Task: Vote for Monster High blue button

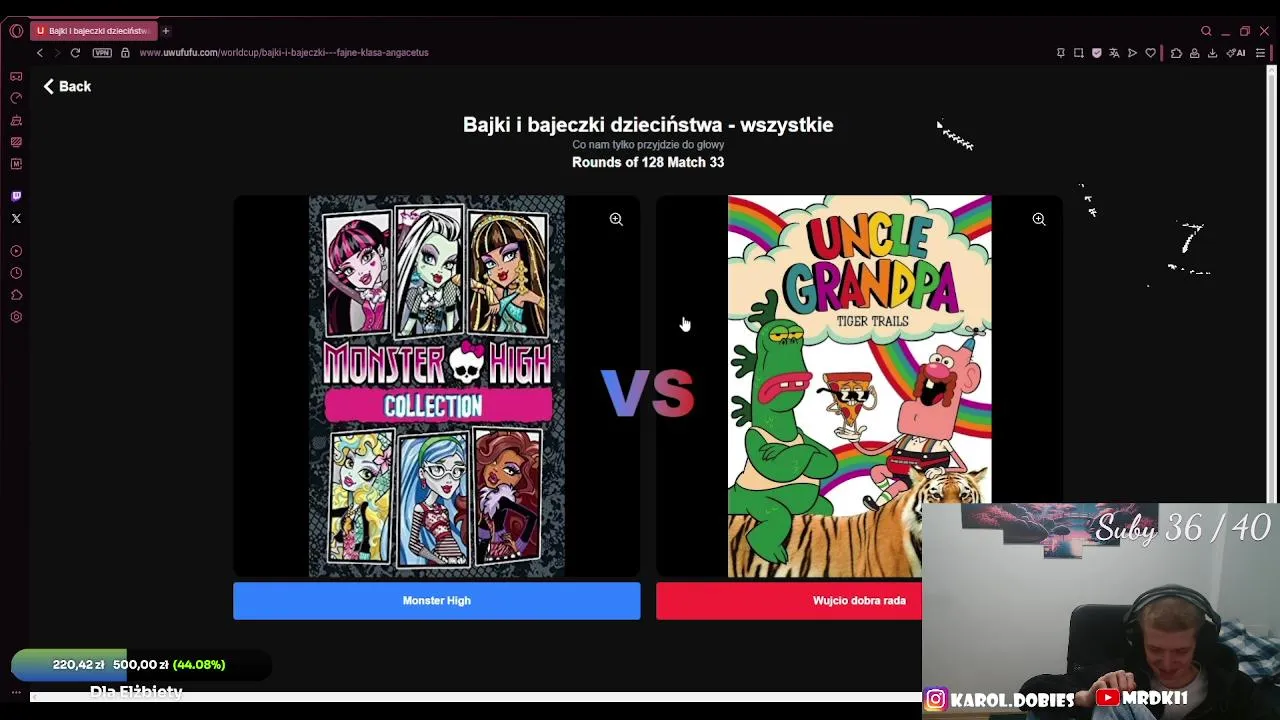Action: pos(437,601)
